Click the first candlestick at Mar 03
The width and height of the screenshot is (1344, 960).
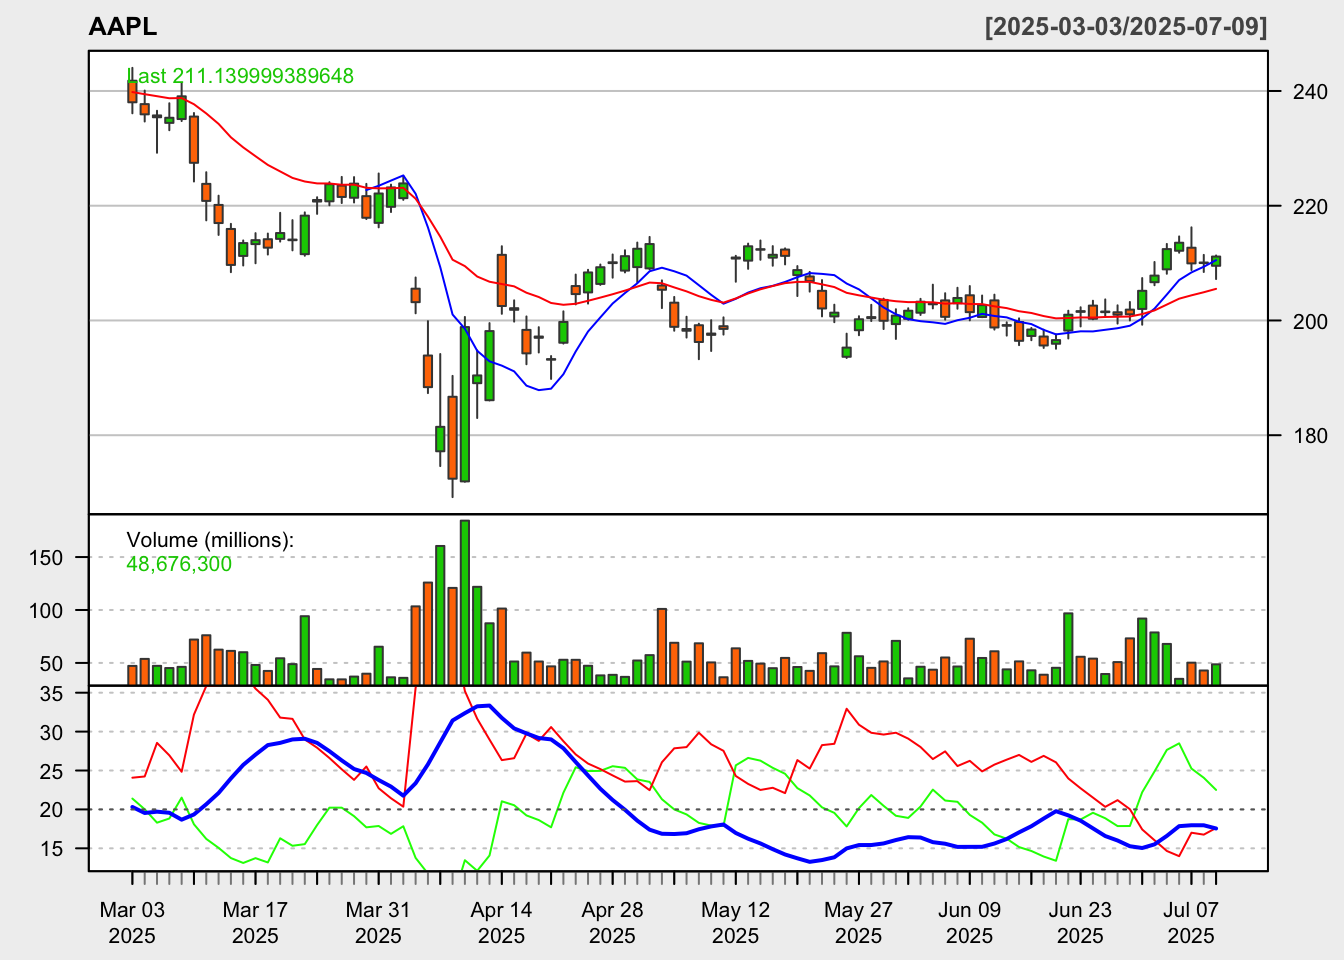[132, 91]
